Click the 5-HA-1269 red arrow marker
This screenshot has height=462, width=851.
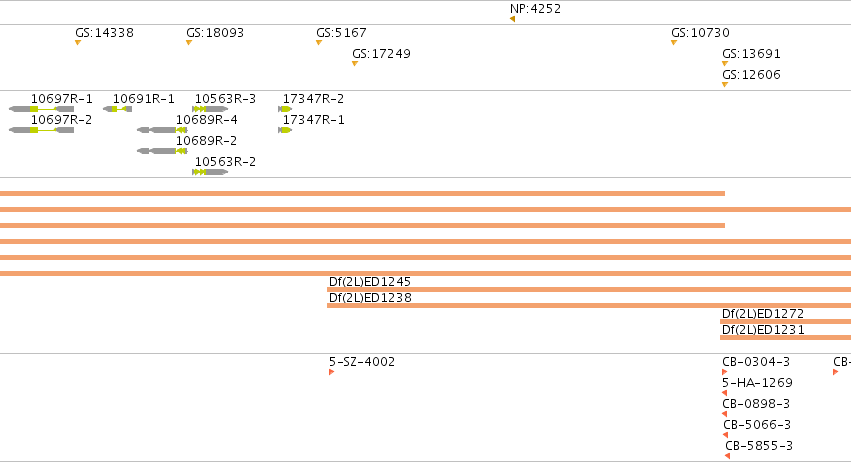(x=725, y=393)
